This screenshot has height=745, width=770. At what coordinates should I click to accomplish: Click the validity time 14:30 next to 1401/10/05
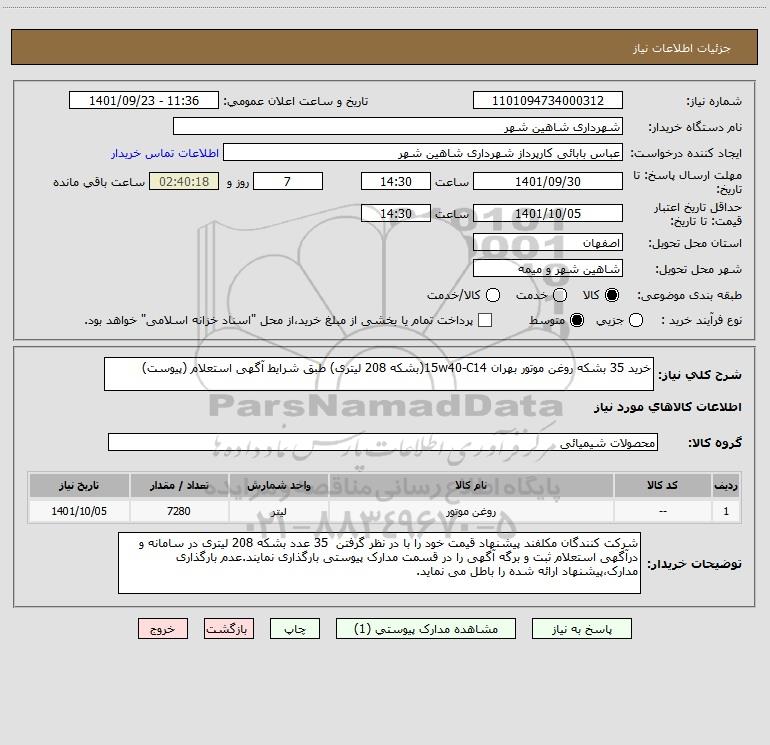[x=396, y=213]
